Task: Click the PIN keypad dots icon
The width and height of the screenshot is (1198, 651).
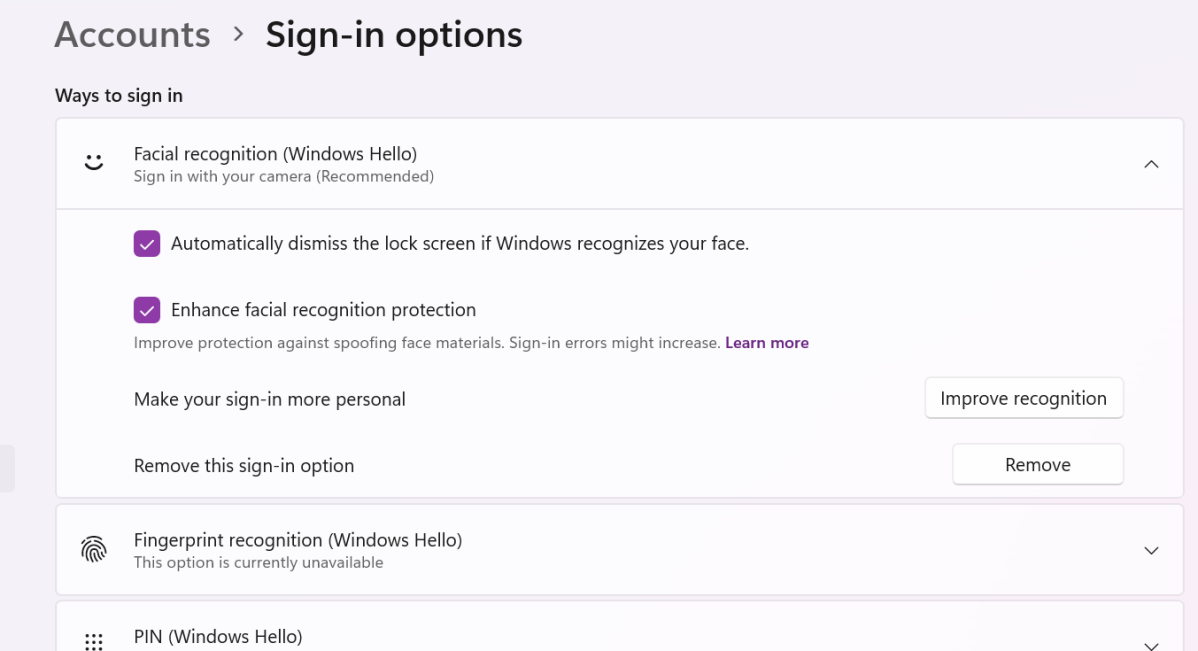Action: [94, 641]
